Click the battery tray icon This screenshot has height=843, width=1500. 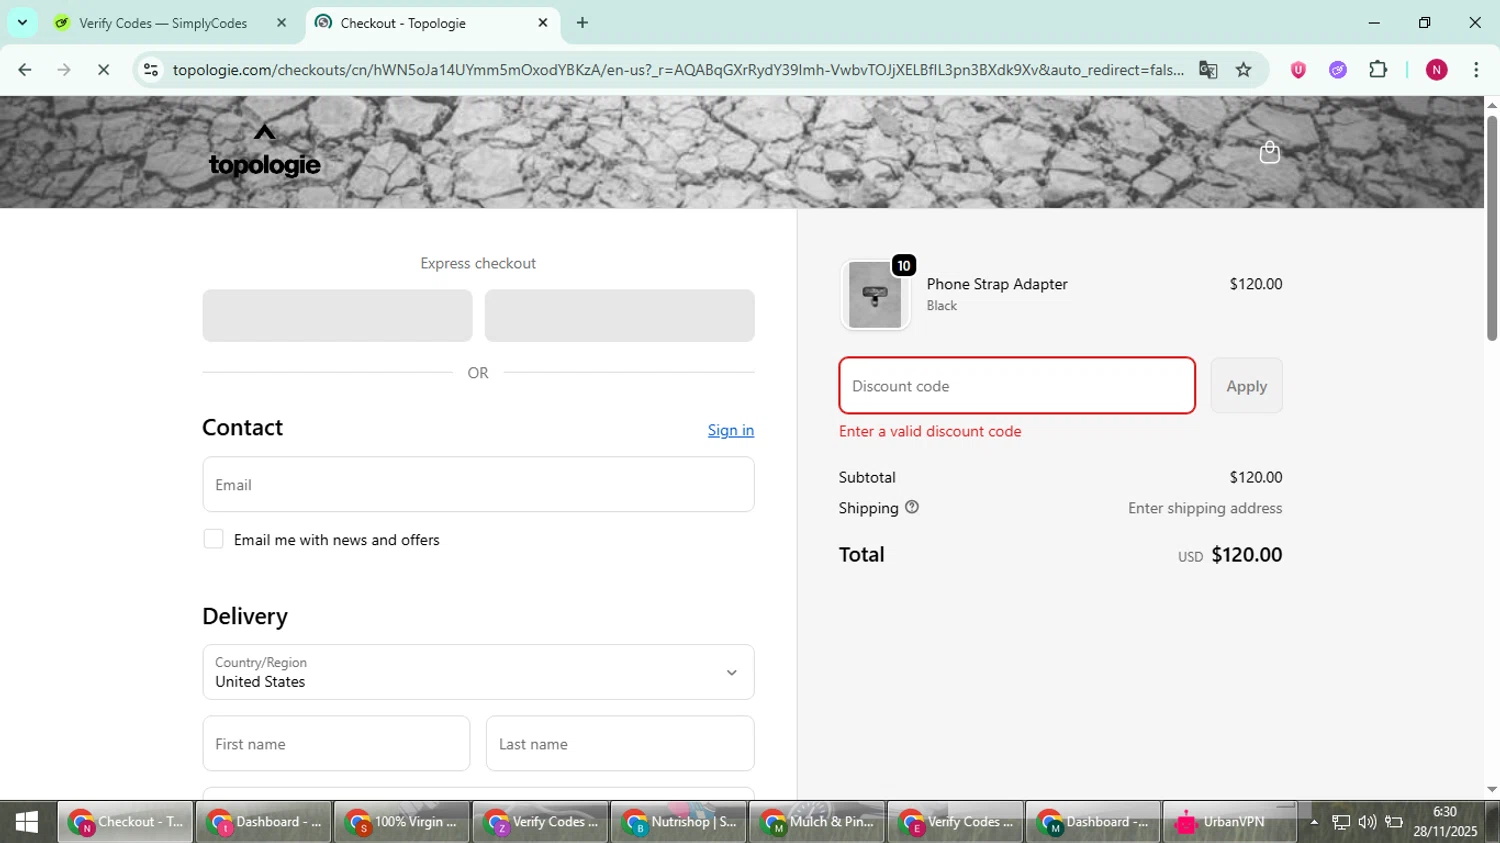(1394, 822)
